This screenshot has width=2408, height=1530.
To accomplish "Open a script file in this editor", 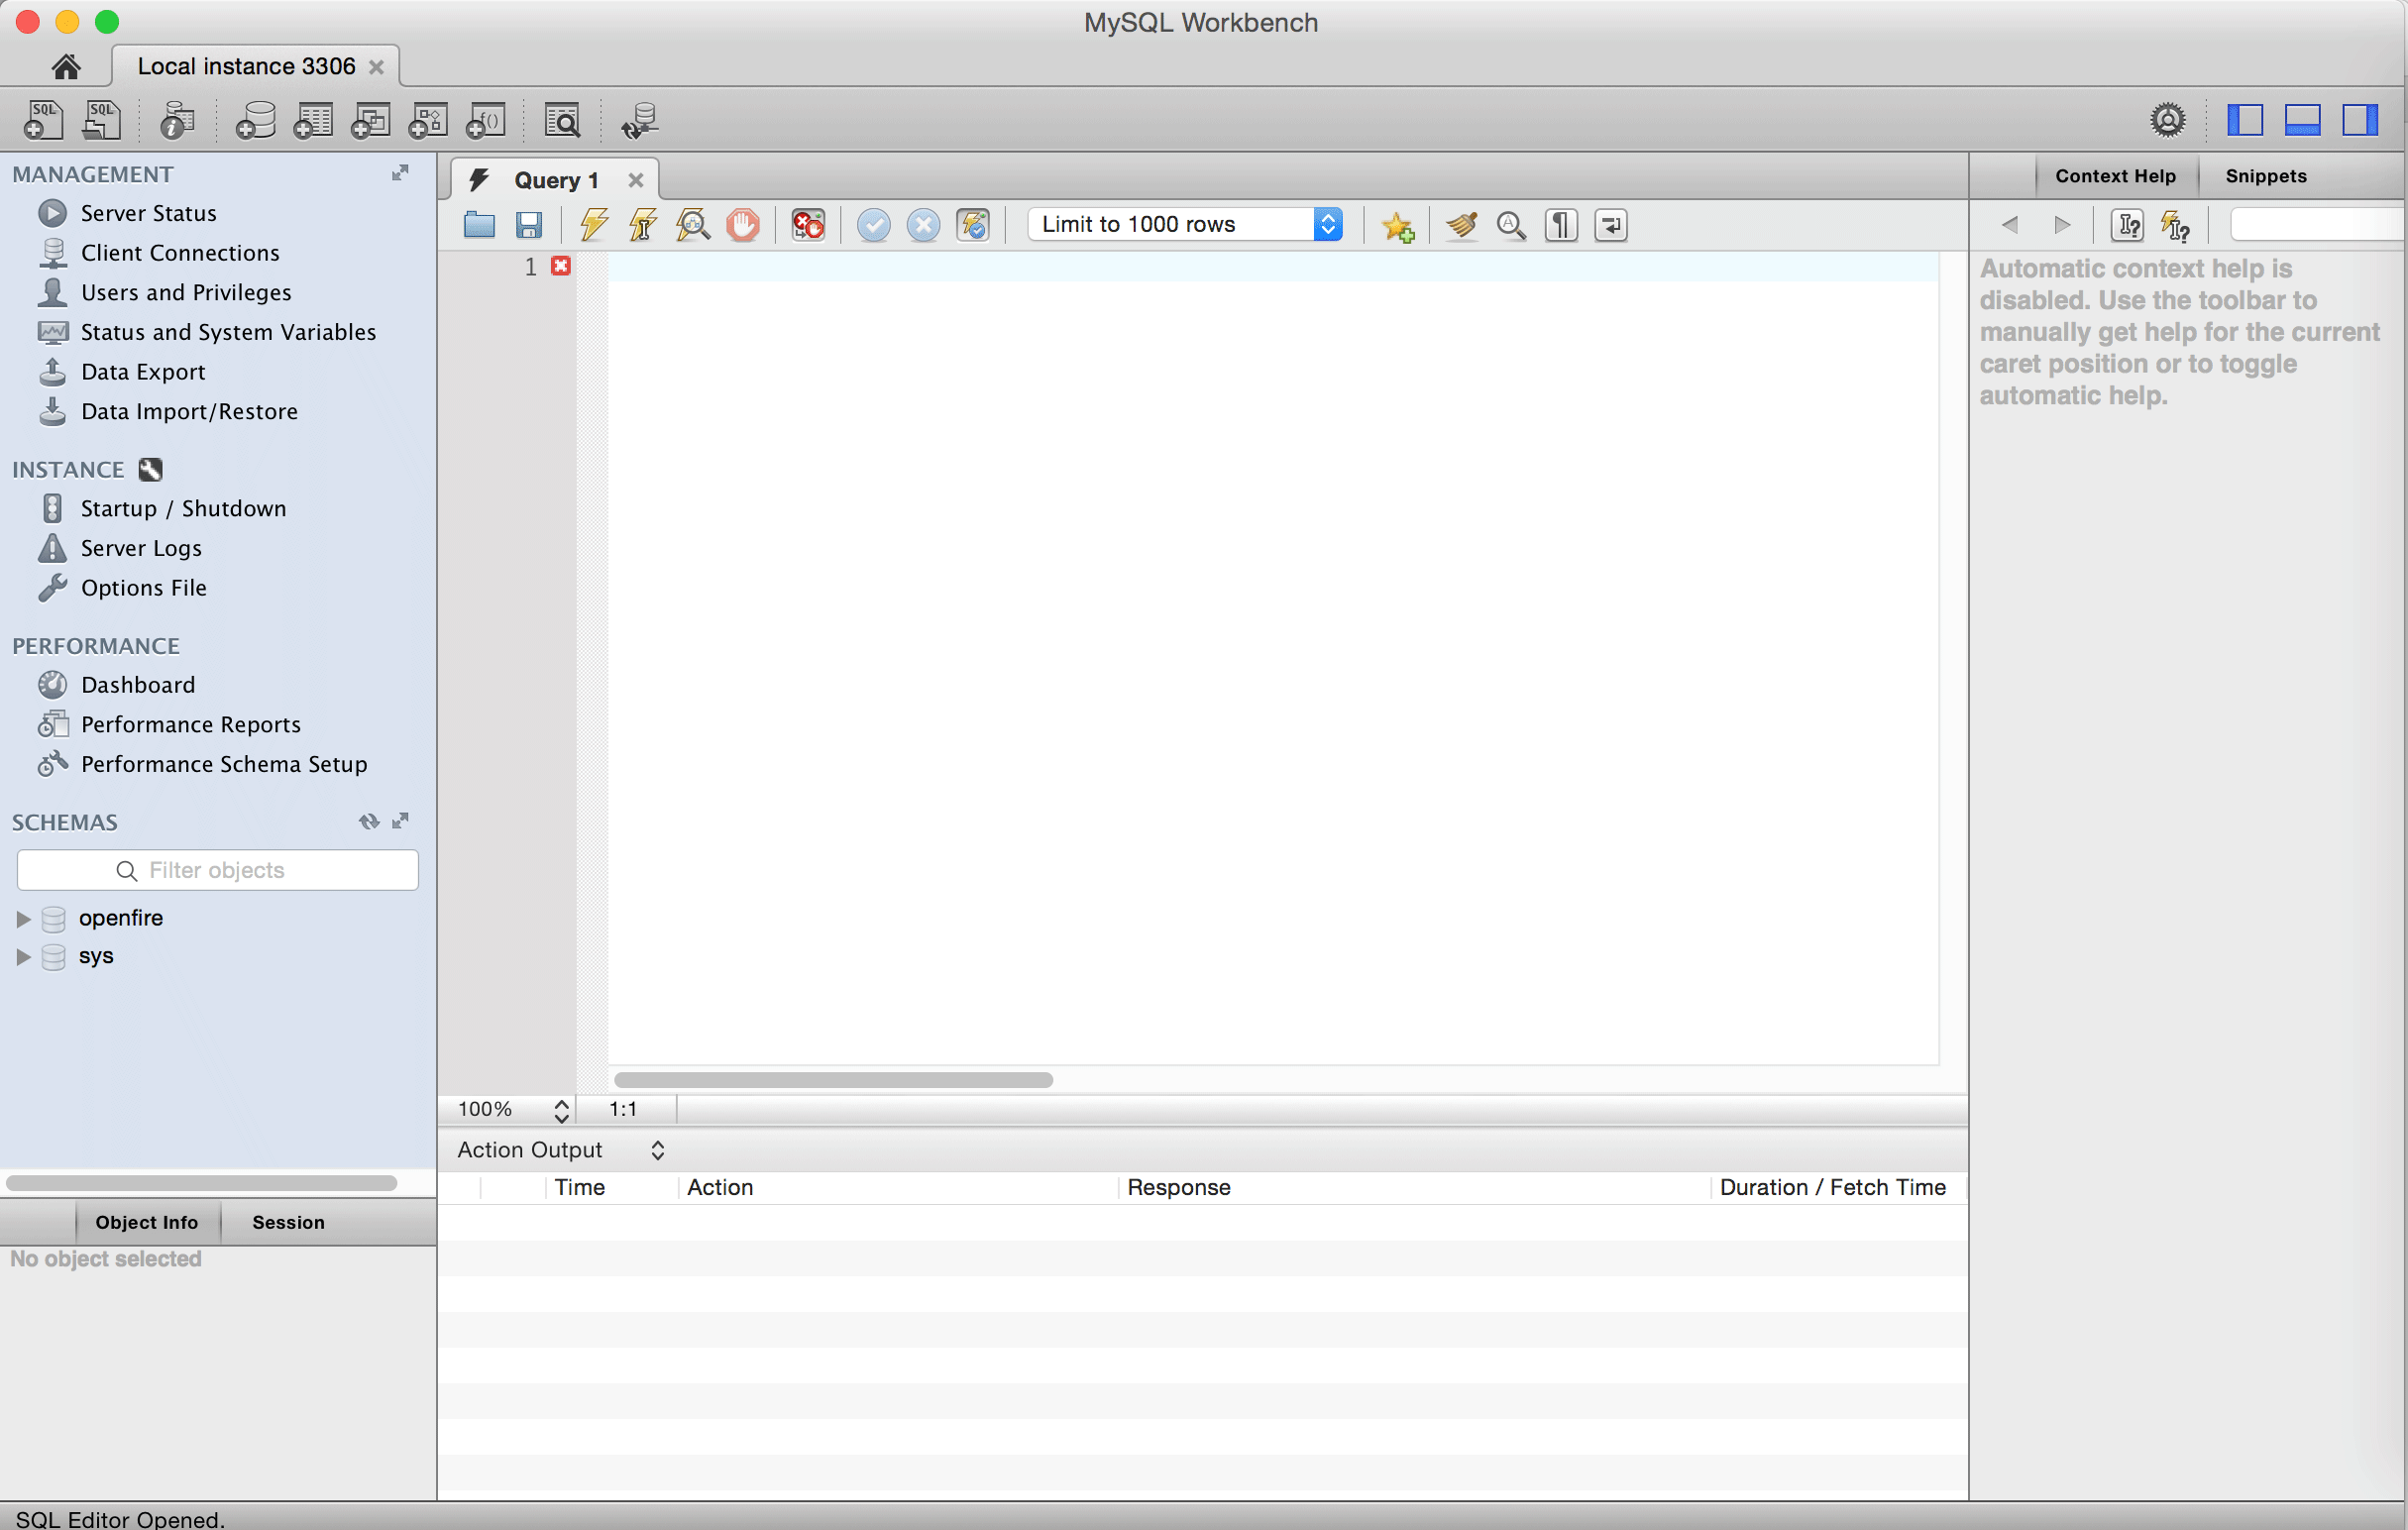I will tap(479, 225).
